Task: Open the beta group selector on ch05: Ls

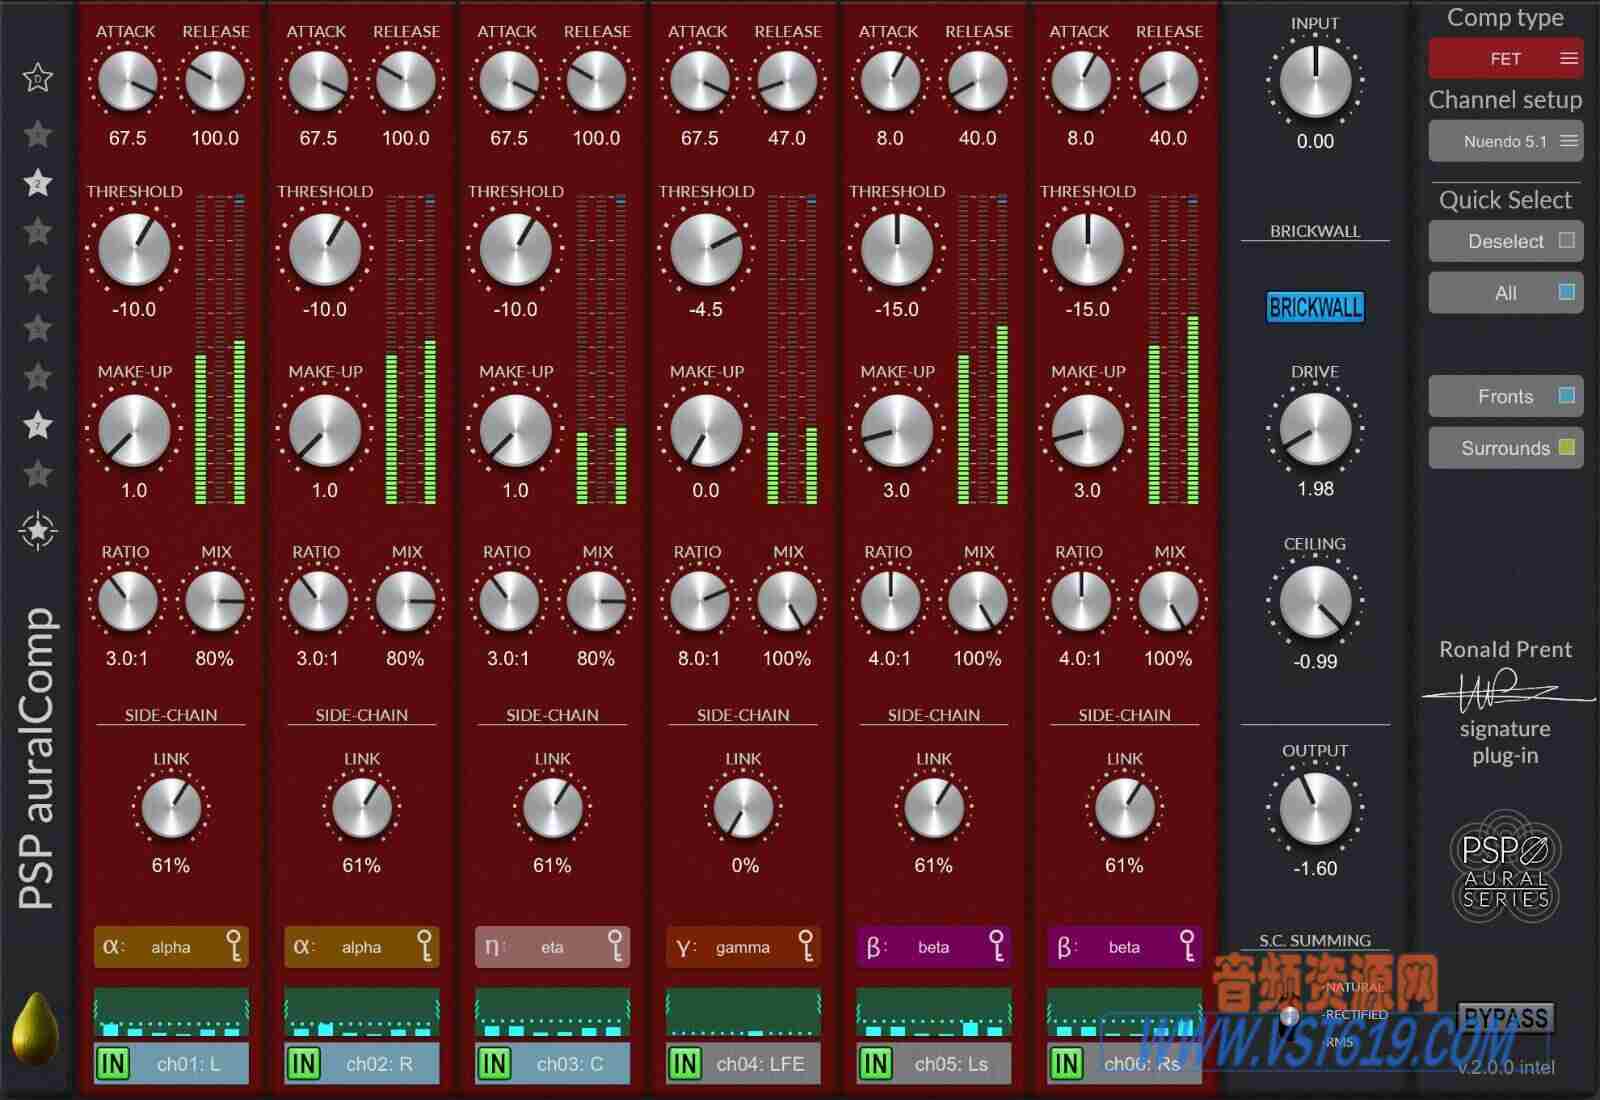Action: click(x=934, y=947)
